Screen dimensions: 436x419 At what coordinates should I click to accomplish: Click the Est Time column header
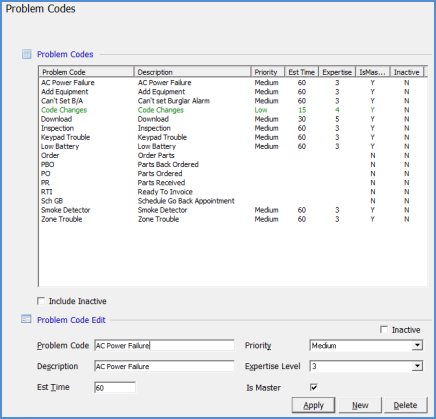302,72
